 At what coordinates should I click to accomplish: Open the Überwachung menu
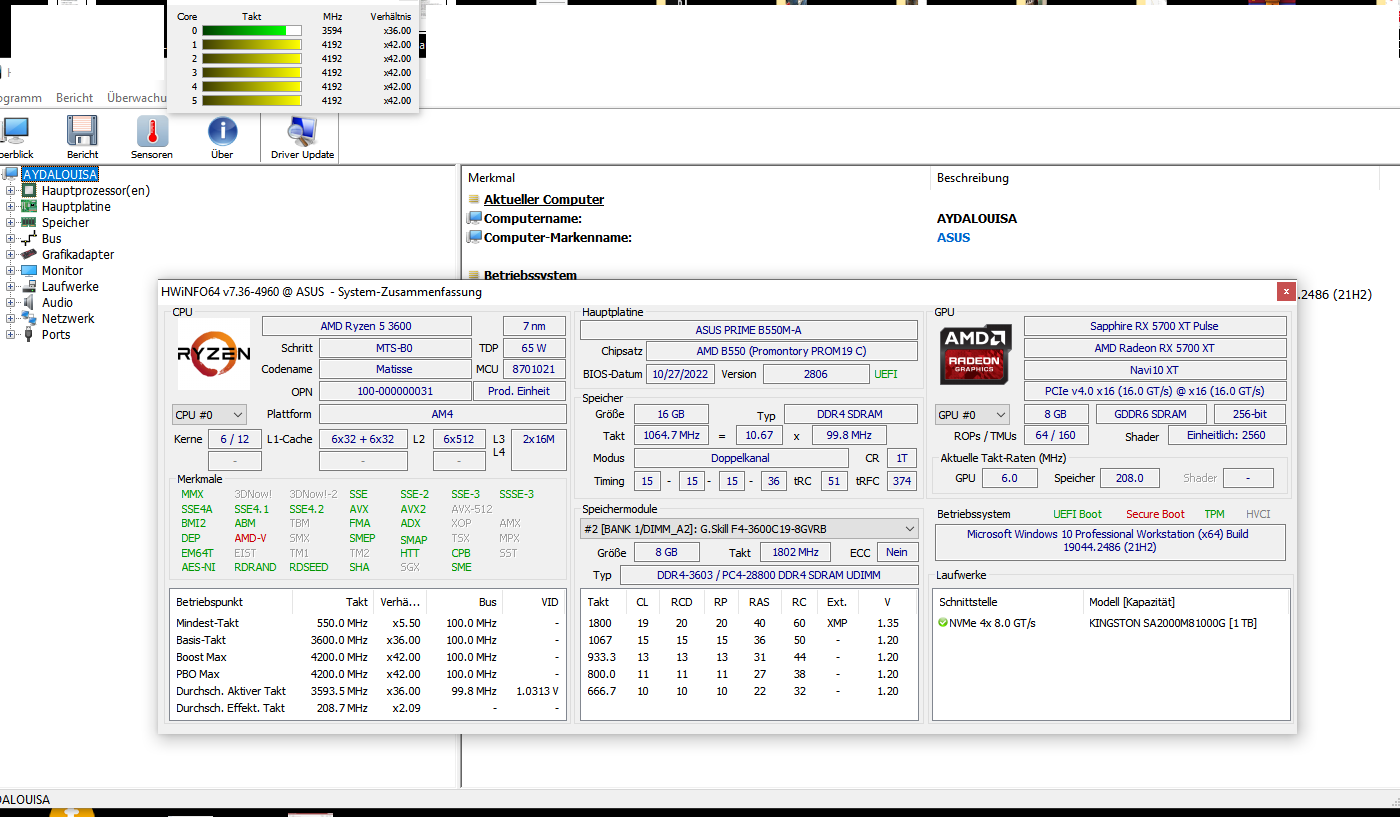click(137, 98)
